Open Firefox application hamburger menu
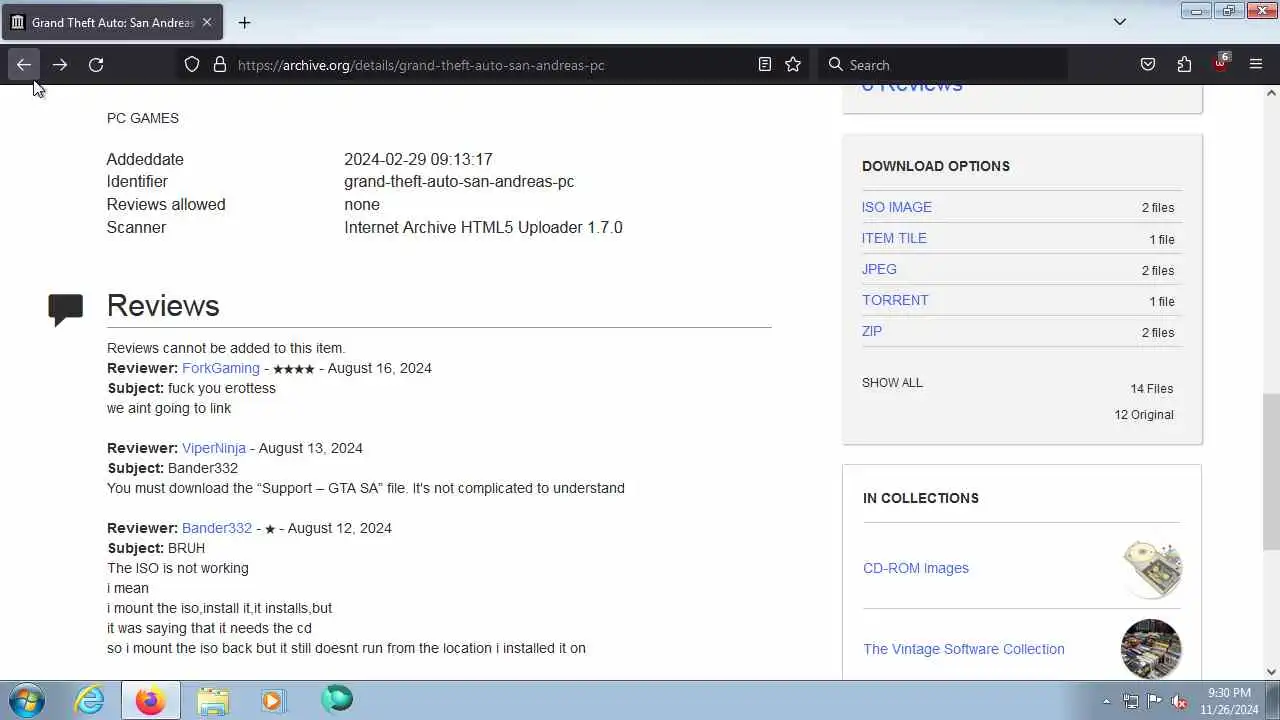The height and width of the screenshot is (720, 1280). tap(1256, 65)
